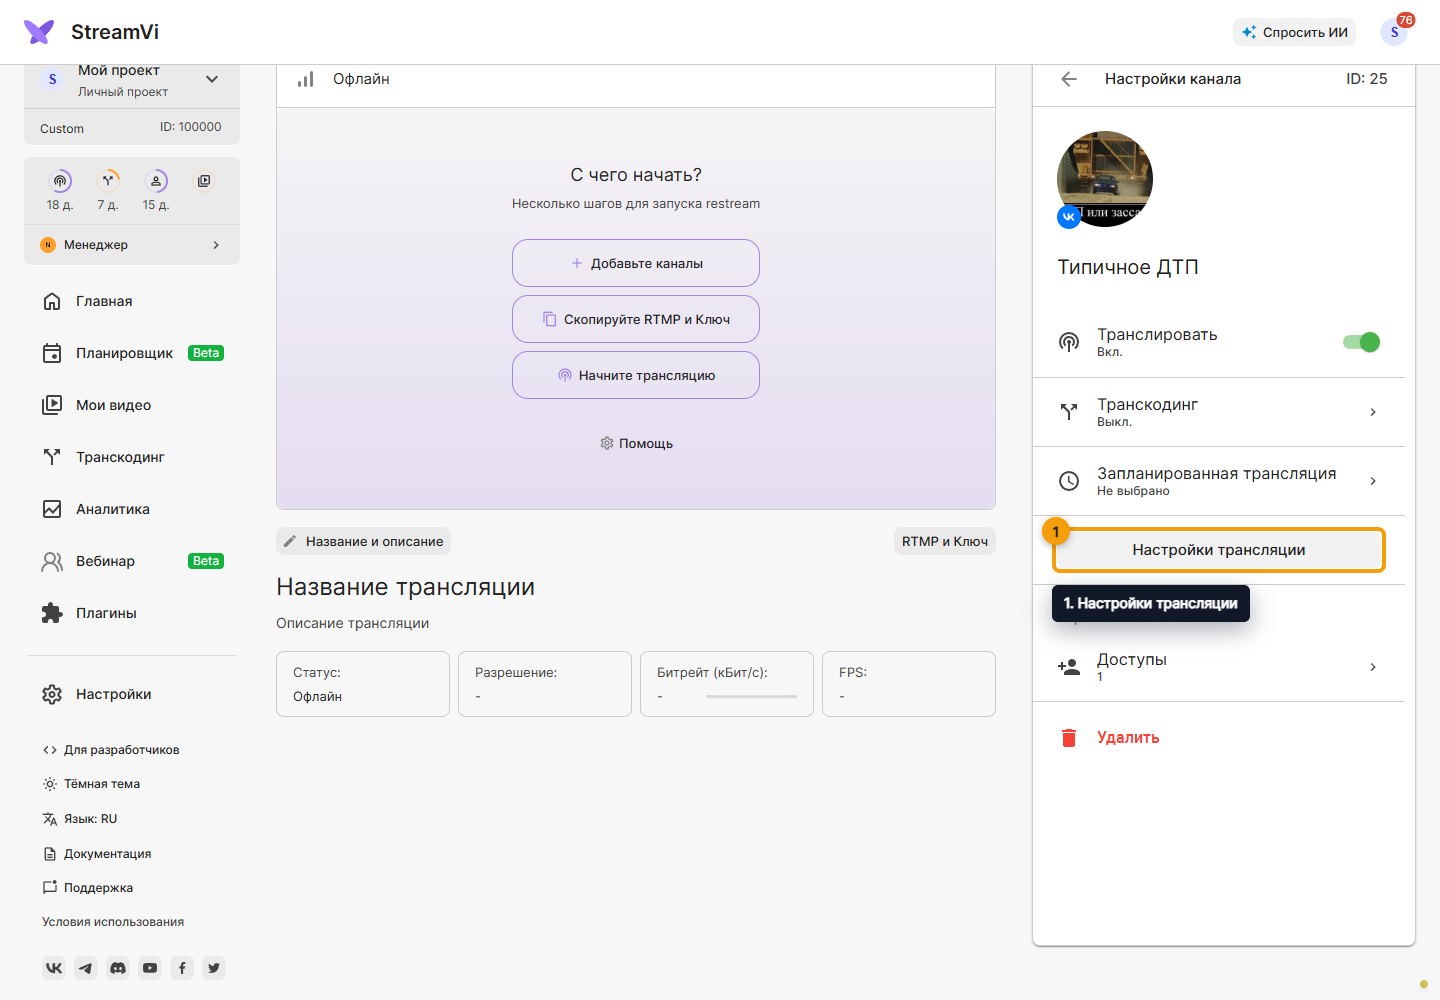Expand the Менеджер row

[x=132, y=245]
